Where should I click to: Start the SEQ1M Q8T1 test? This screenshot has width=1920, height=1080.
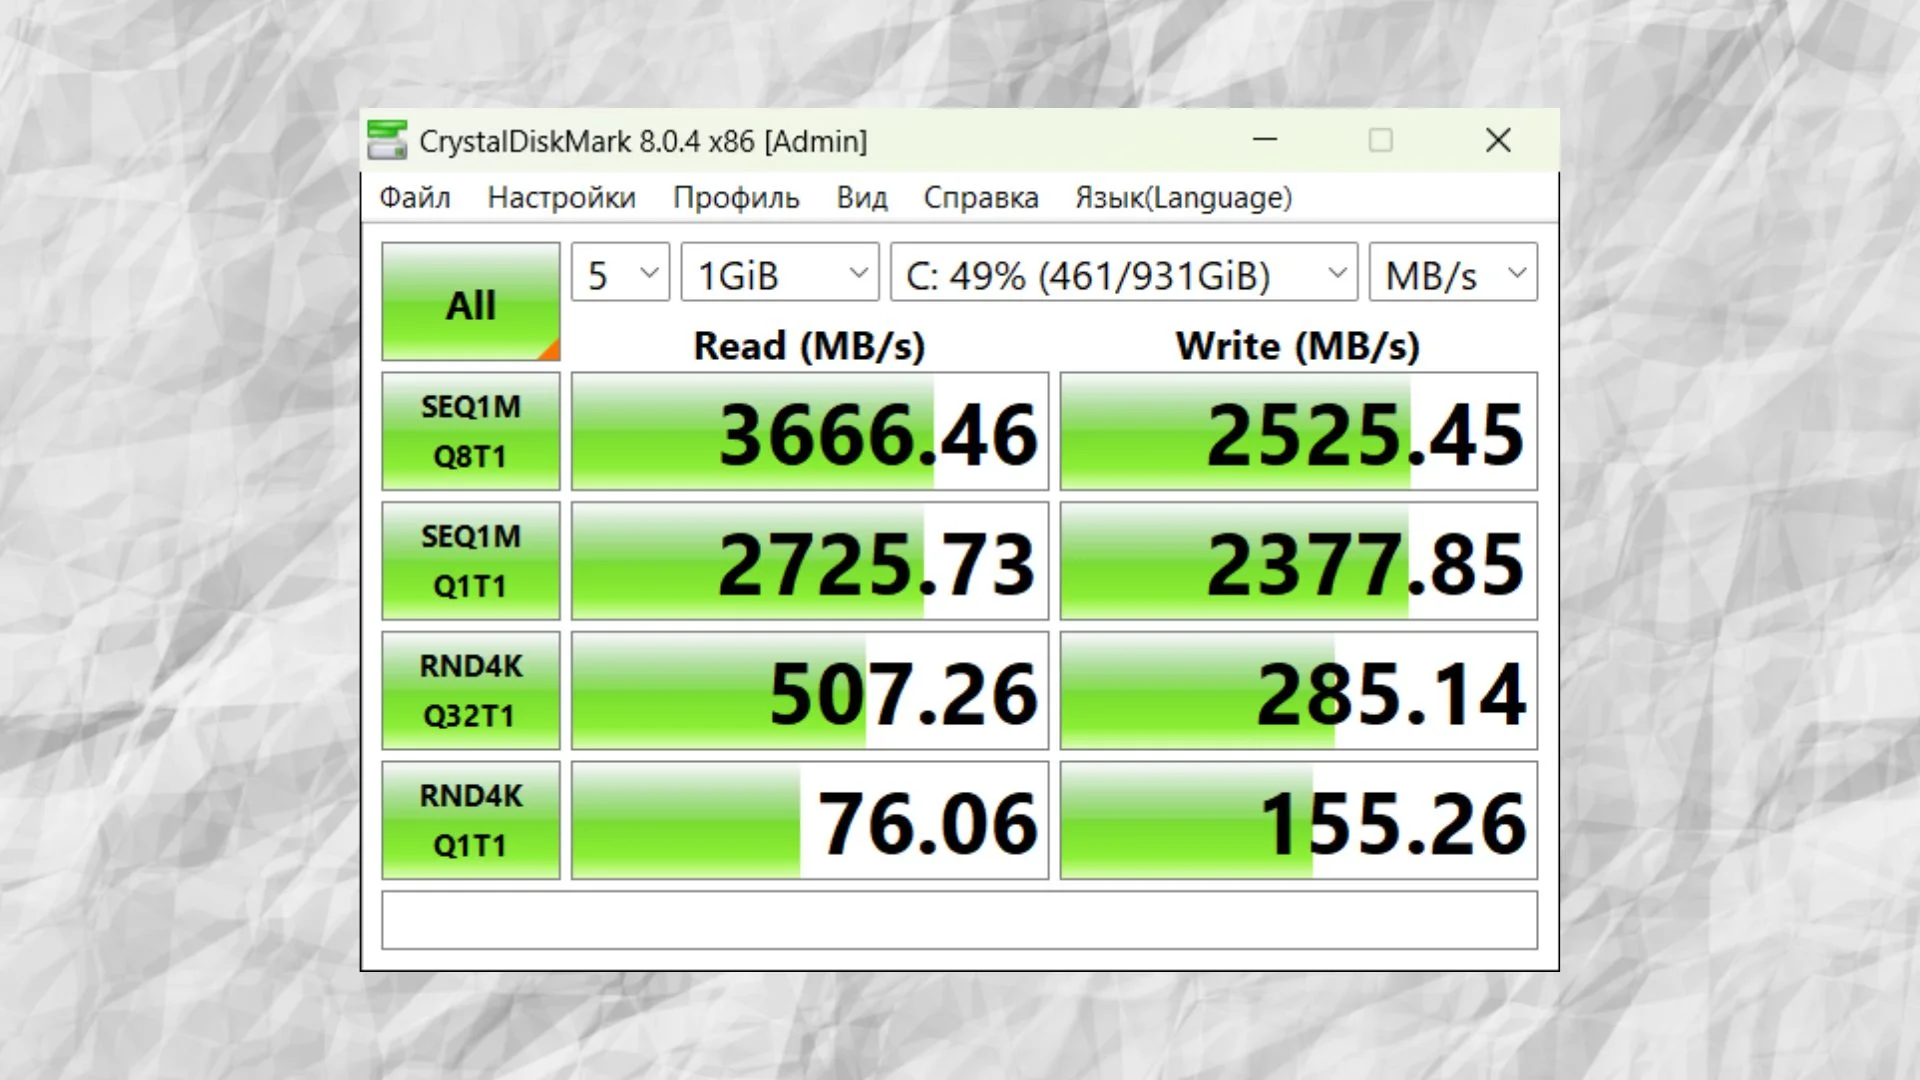(x=471, y=432)
